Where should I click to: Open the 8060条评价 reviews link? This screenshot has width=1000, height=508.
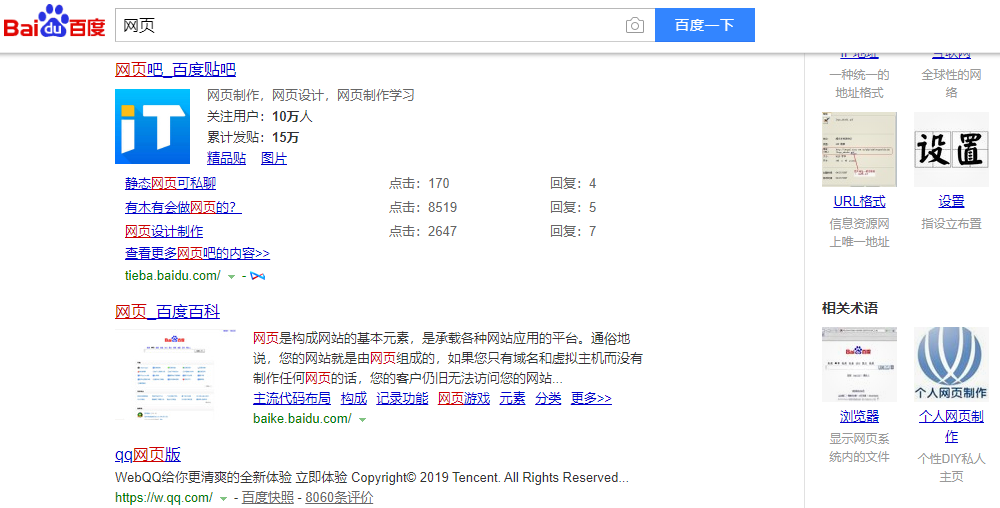click(x=339, y=497)
